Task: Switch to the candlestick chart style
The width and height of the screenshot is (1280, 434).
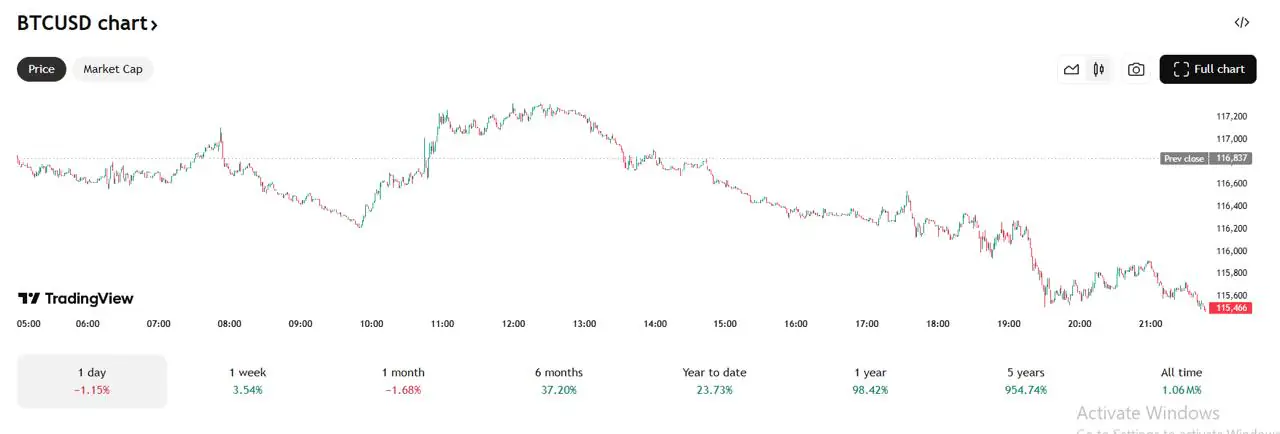Action: point(1099,69)
